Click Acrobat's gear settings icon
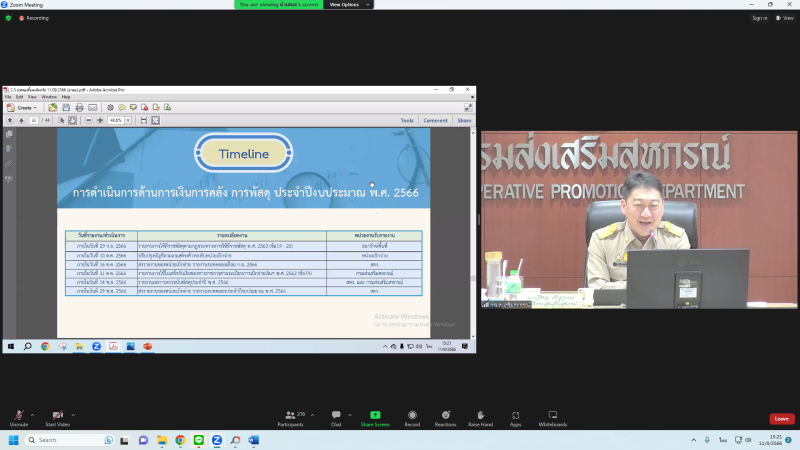The image size is (800, 450). [x=110, y=108]
